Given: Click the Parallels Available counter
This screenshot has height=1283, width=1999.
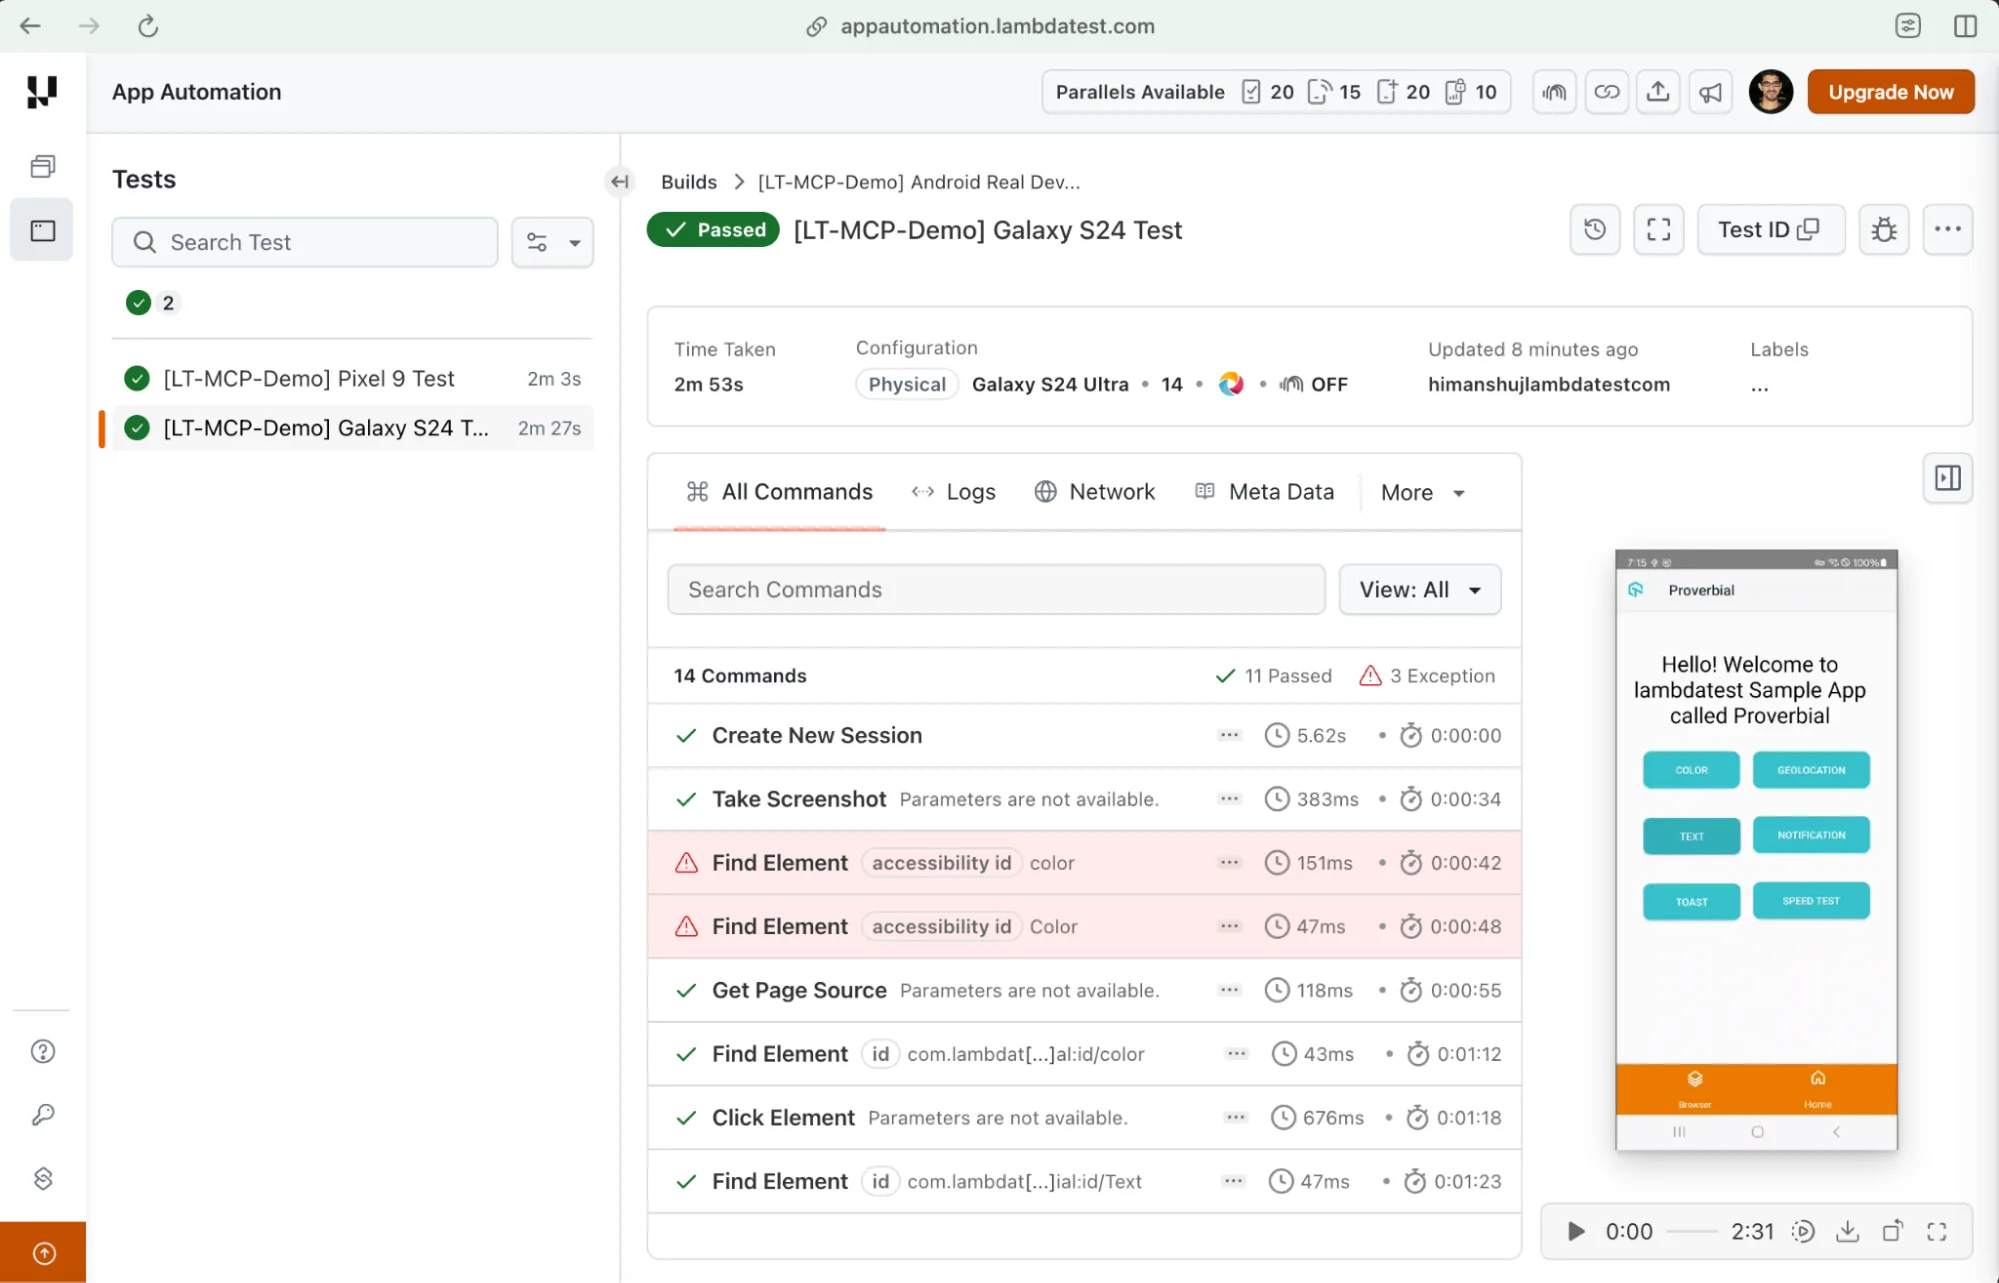Looking at the screenshot, I should pyautogui.click(x=1276, y=92).
